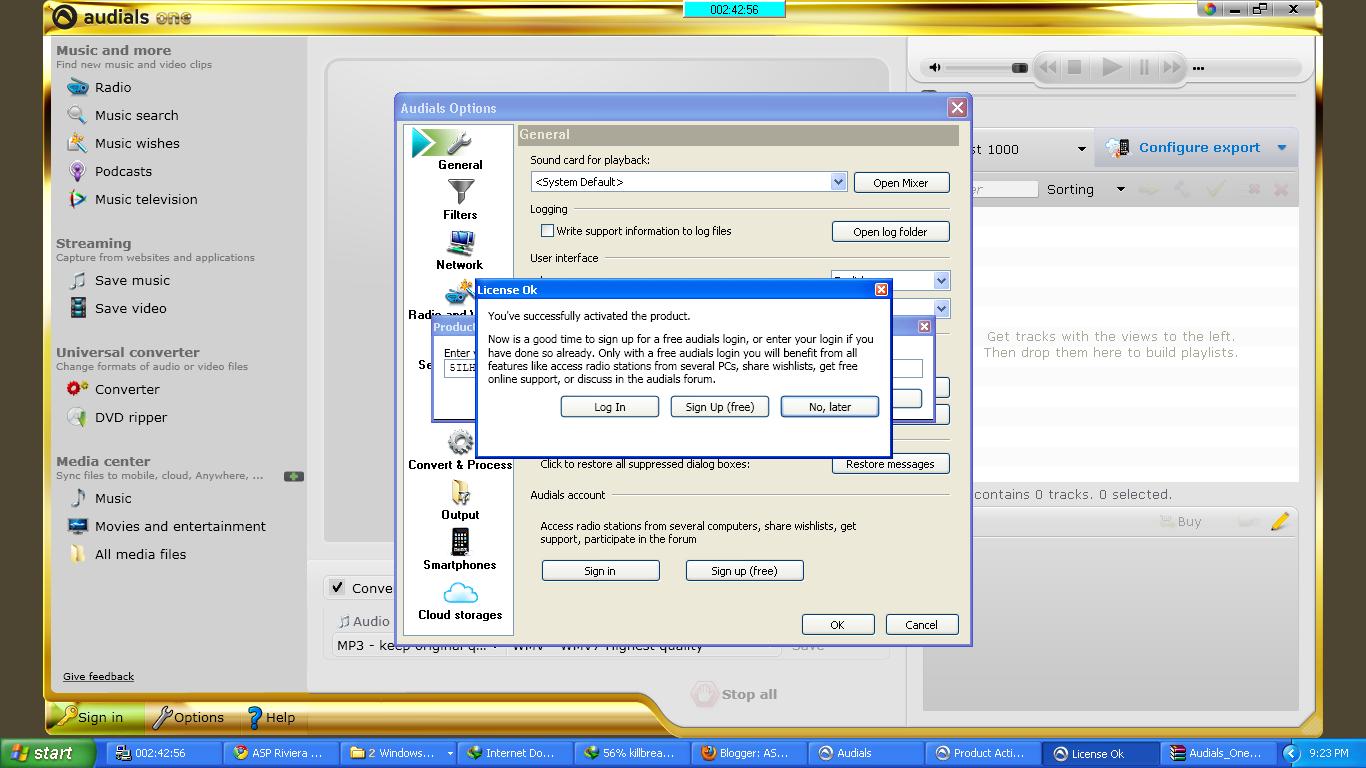
Task: Open the Sorting dropdown in playlist panel
Action: (1085, 189)
